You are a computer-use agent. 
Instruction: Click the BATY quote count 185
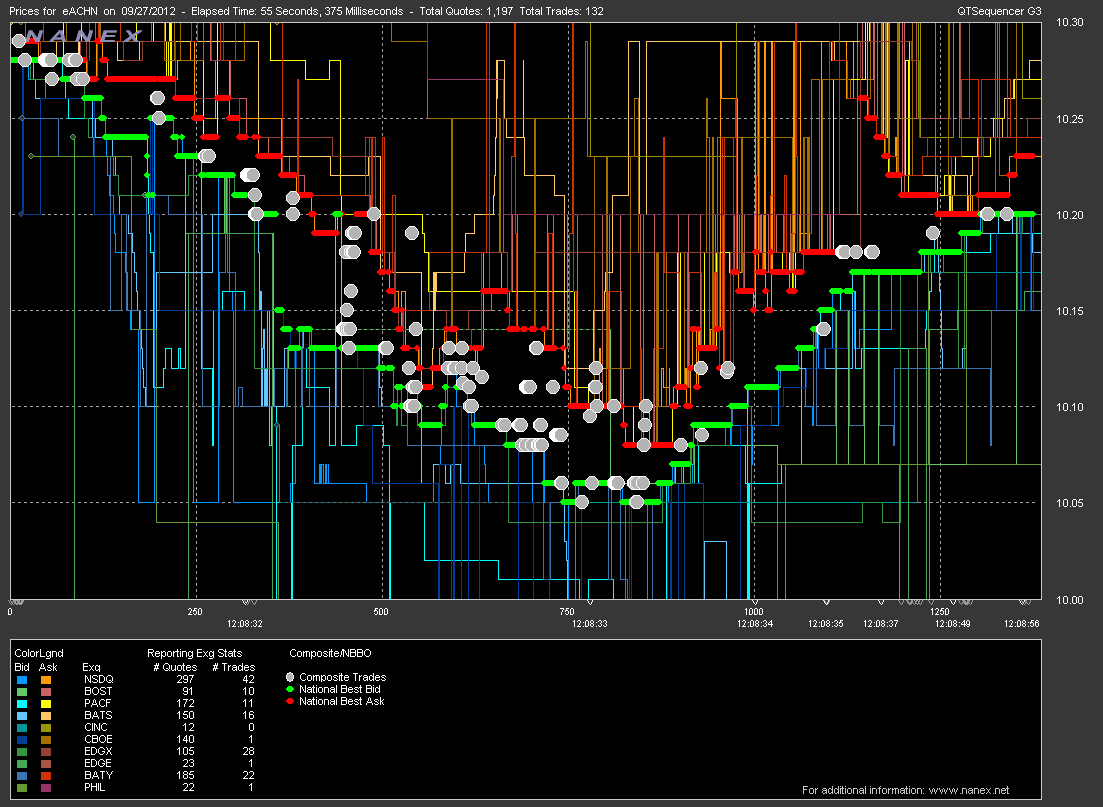coord(185,775)
